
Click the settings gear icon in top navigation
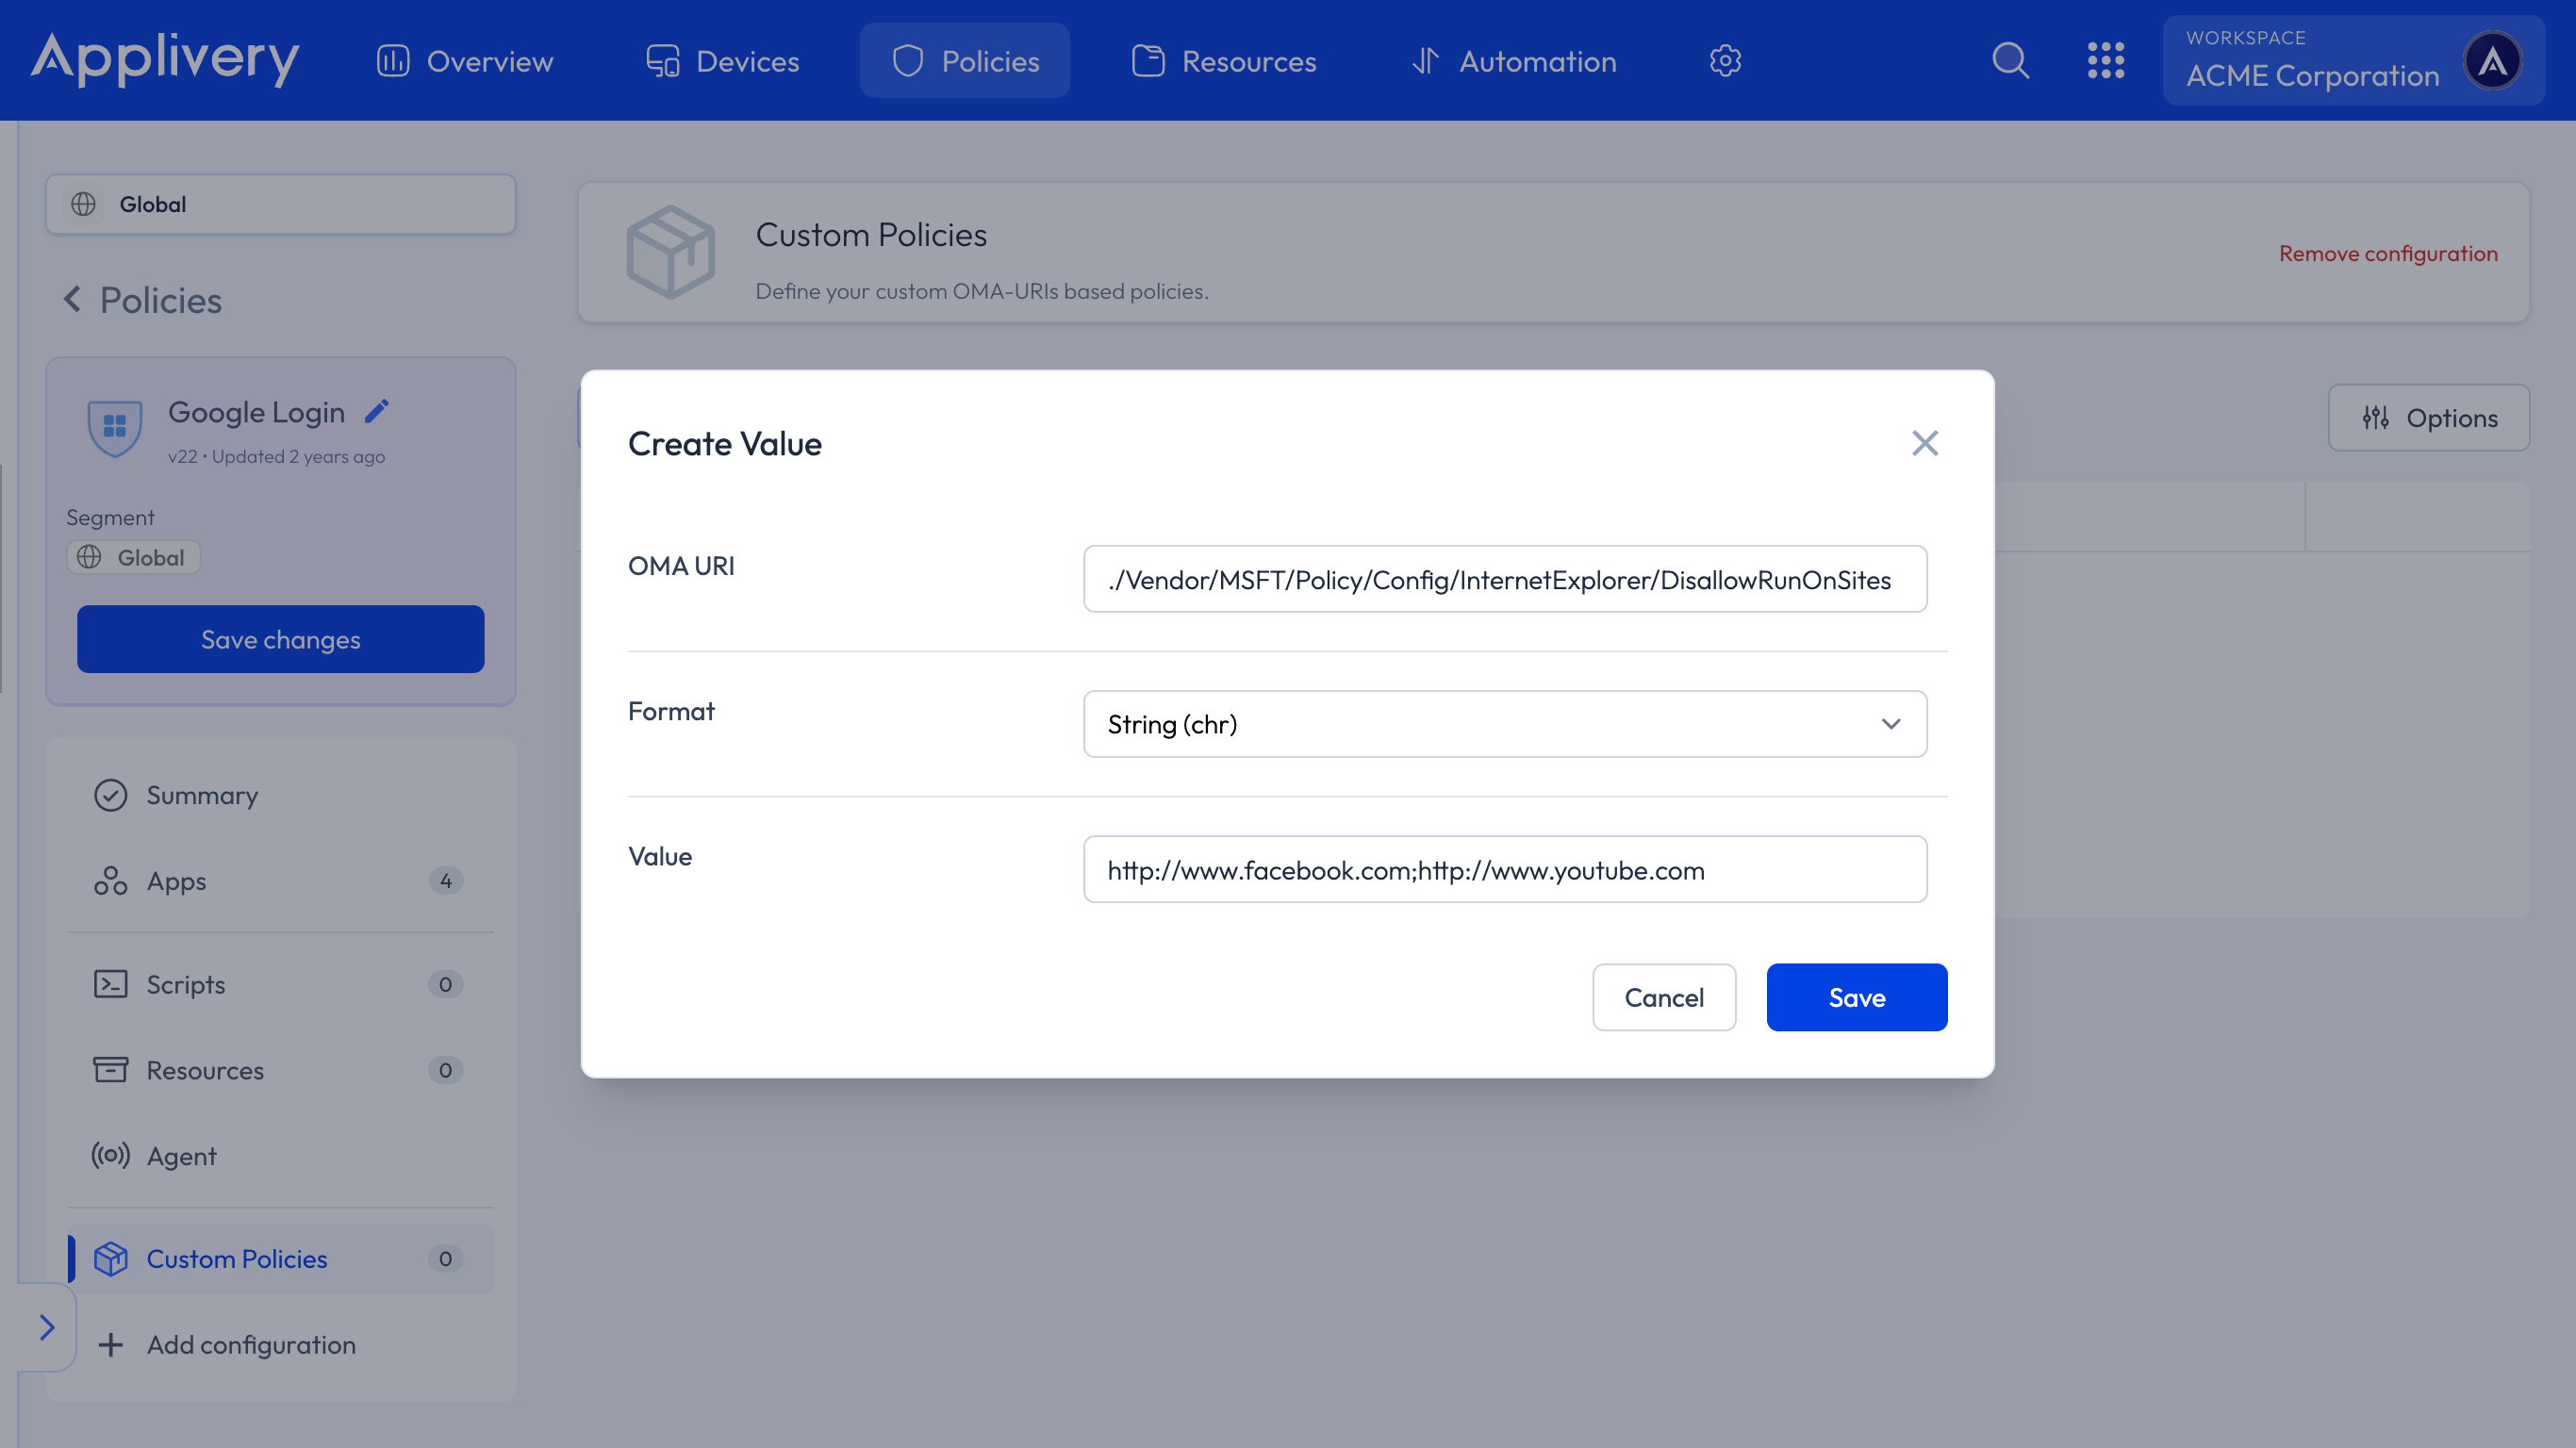pyautogui.click(x=1725, y=61)
